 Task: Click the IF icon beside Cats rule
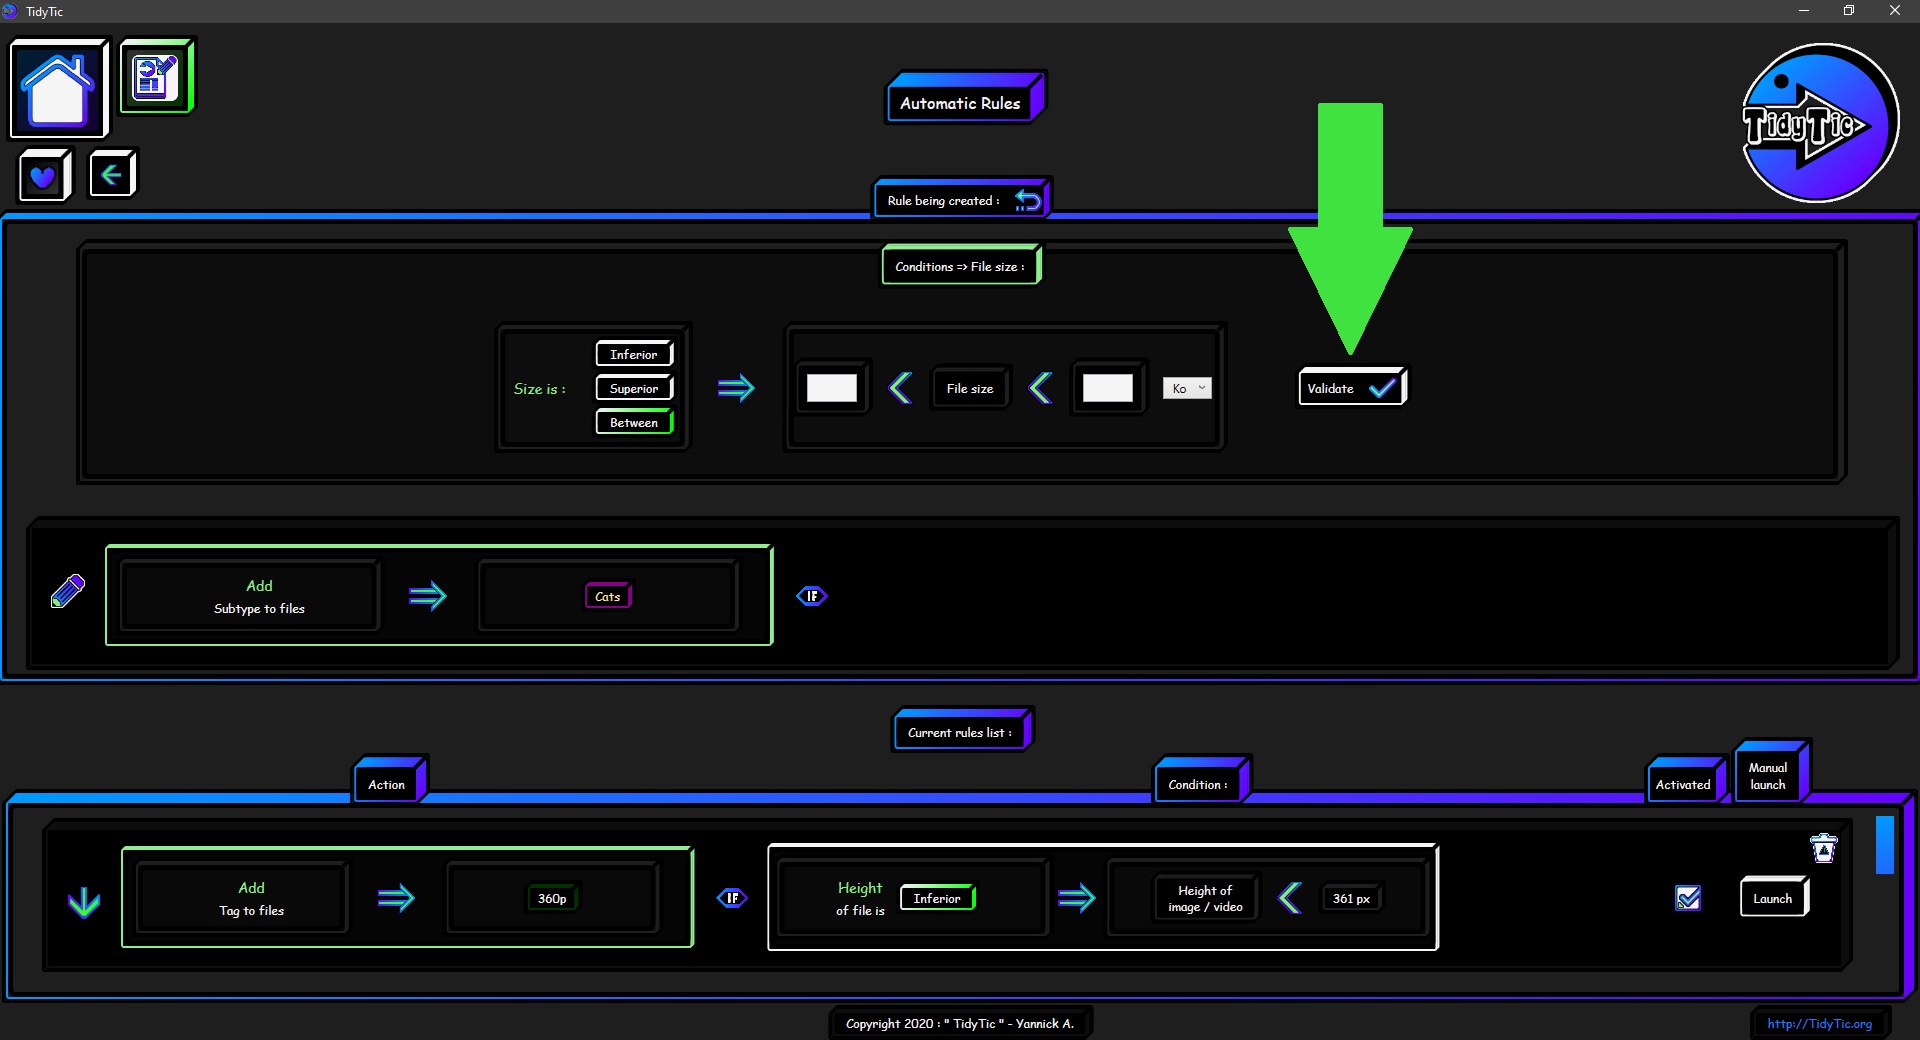click(811, 596)
